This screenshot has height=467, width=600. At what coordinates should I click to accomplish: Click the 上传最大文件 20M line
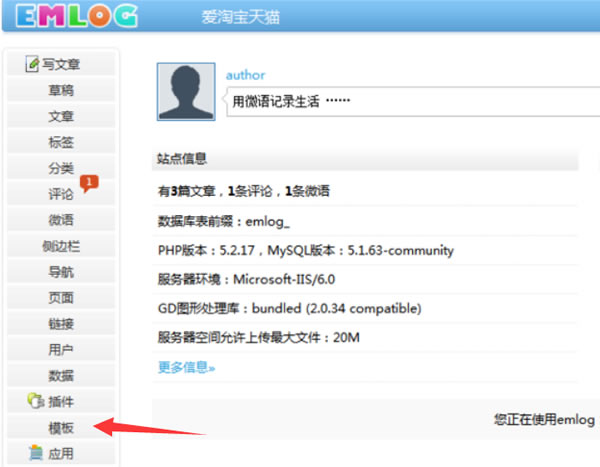click(x=259, y=338)
